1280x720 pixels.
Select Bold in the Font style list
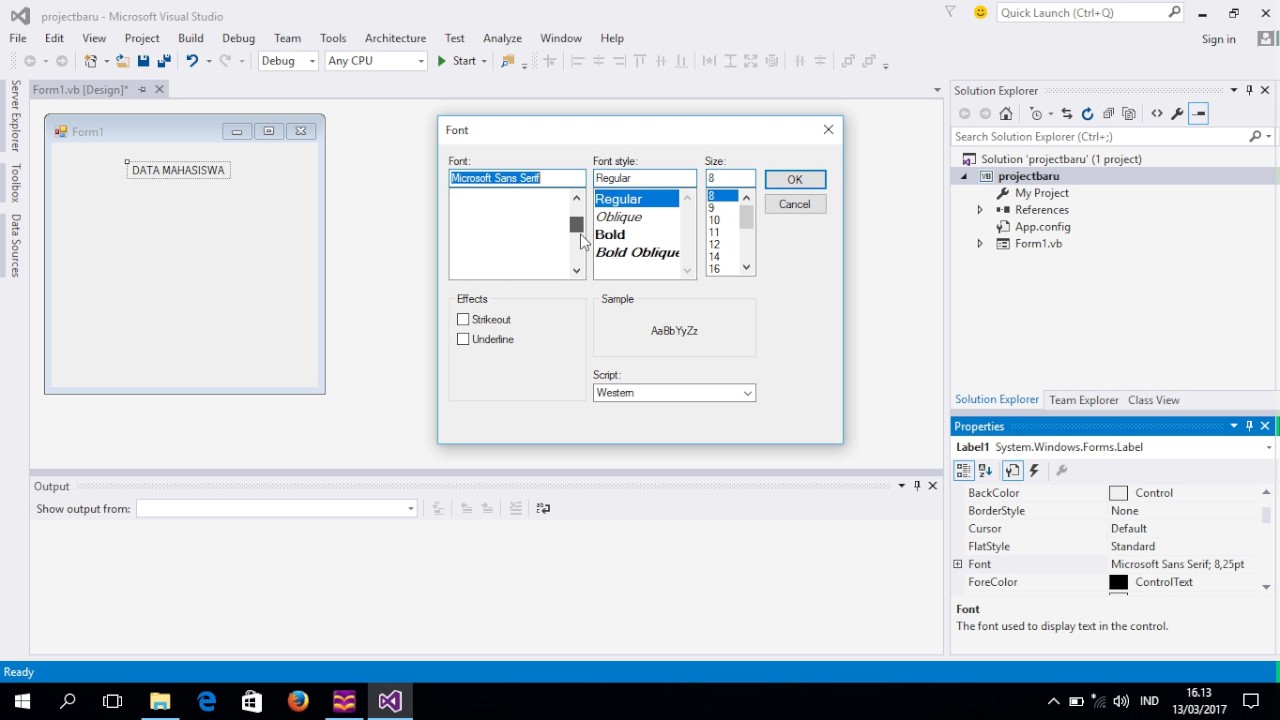pyautogui.click(x=610, y=234)
